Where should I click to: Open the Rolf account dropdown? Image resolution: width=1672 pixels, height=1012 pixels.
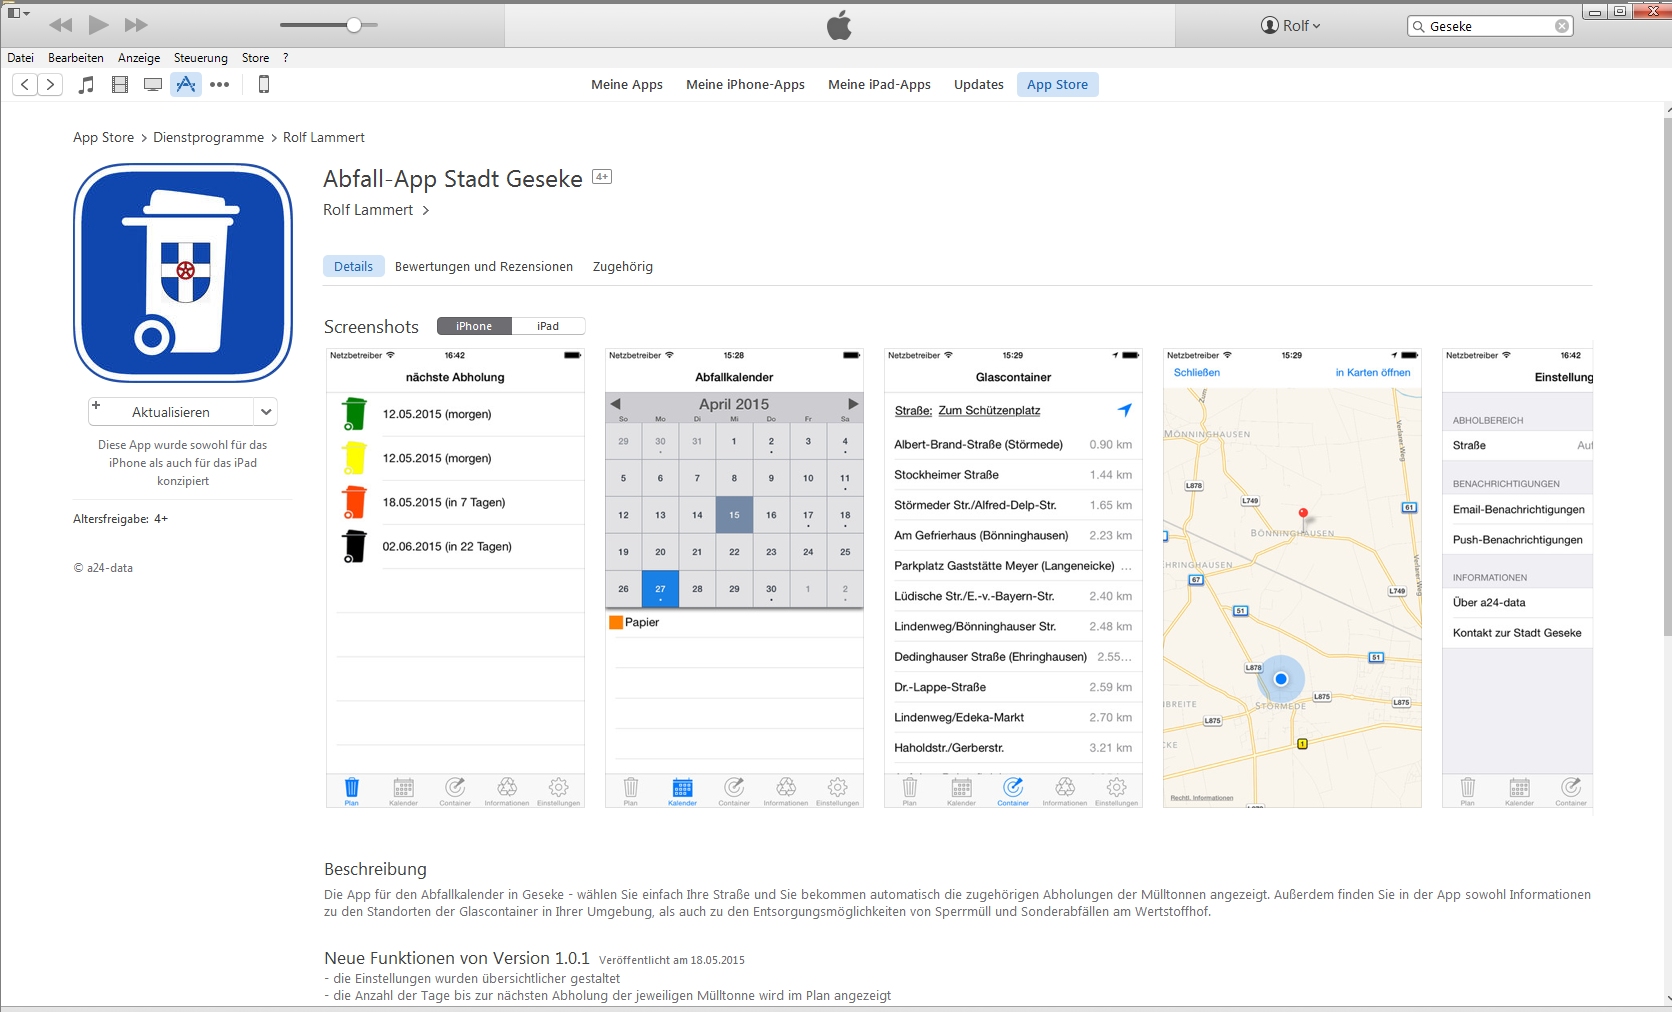1291,26
